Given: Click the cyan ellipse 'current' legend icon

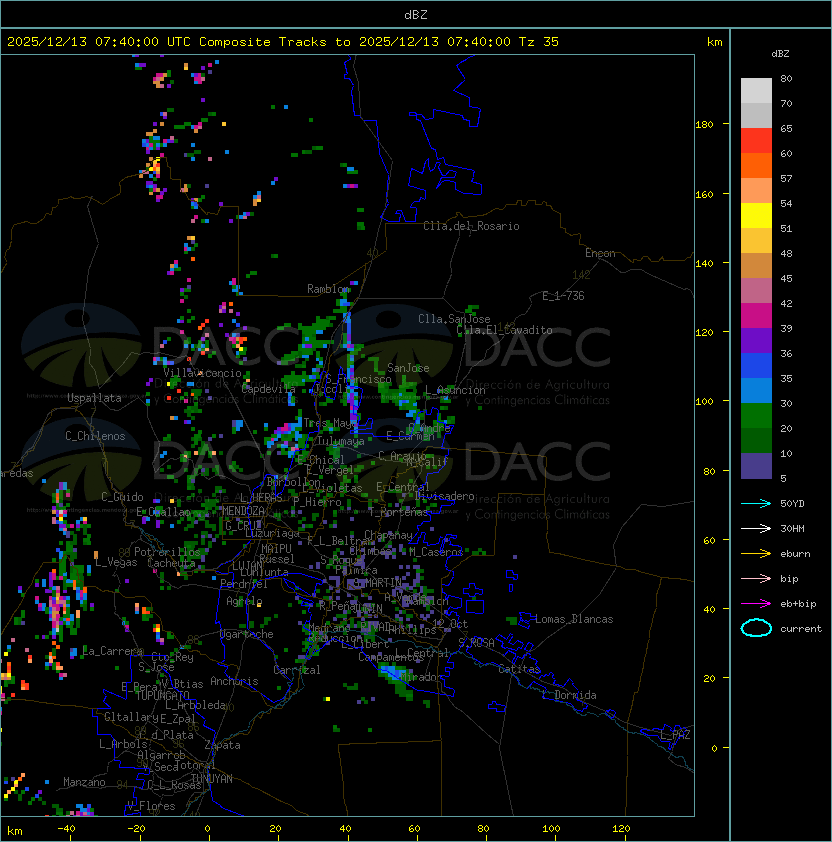Looking at the screenshot, I should click(x=756, y=628).
